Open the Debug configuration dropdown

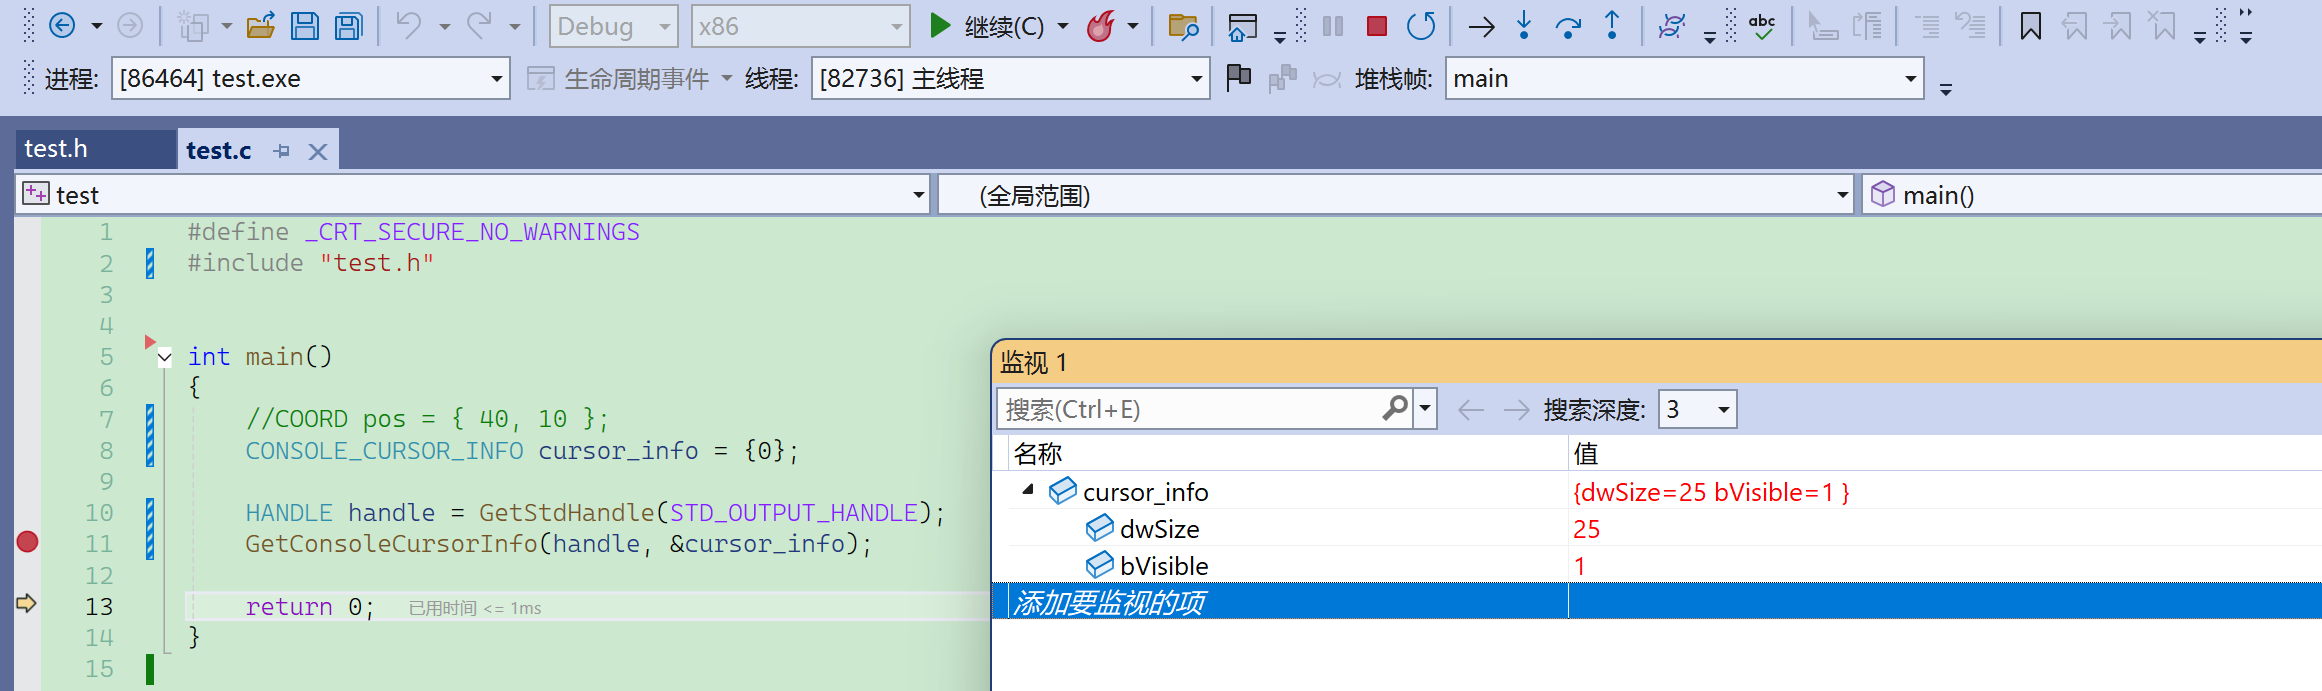(x=613, y=26)
